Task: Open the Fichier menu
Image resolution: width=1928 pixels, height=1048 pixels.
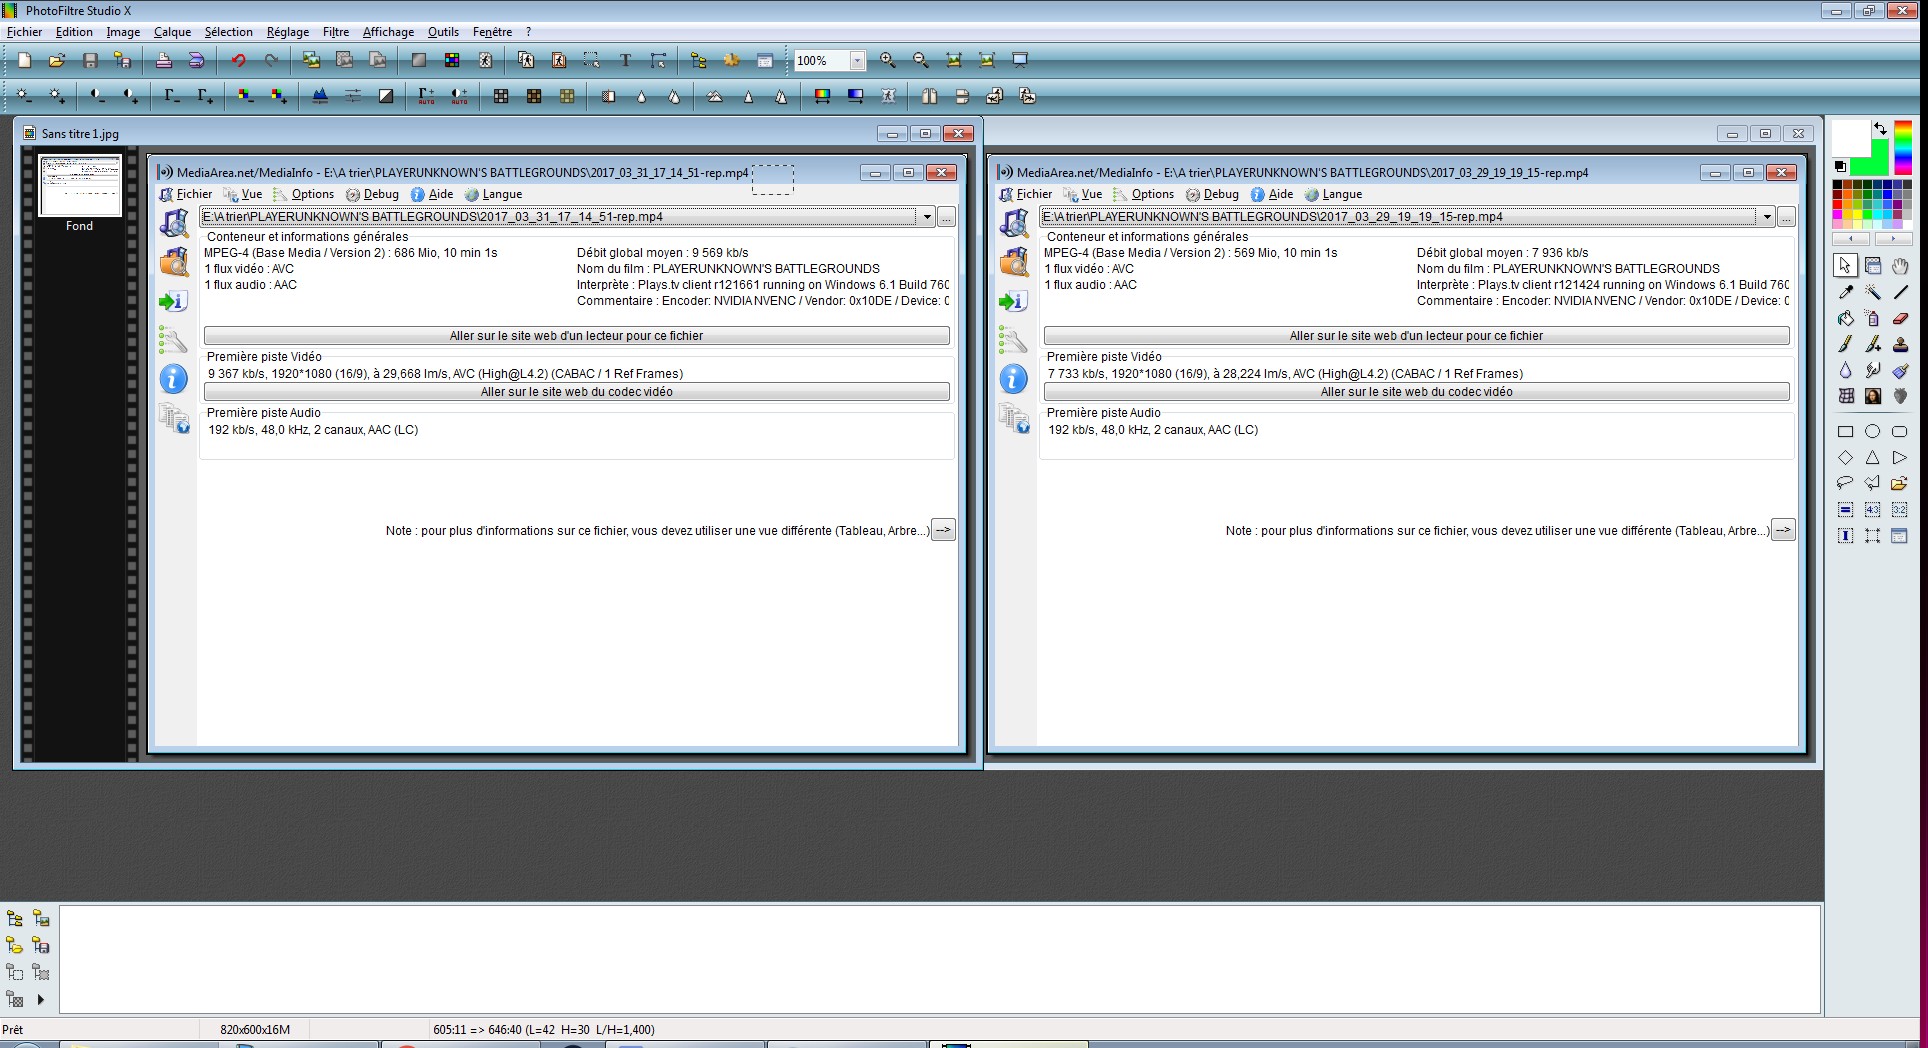Action: coord(24,32)
